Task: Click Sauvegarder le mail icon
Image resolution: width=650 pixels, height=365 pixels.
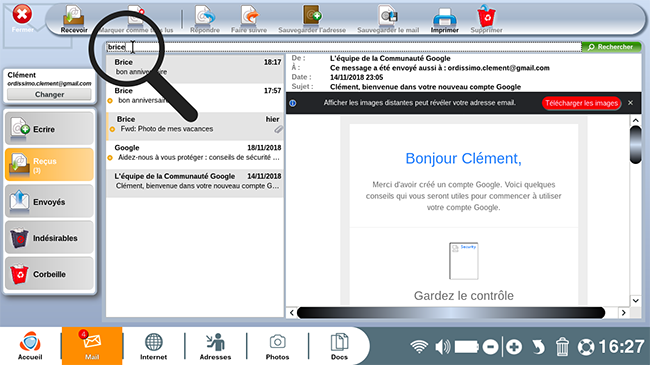Action: pyautogui.click(x=388, y=19)
